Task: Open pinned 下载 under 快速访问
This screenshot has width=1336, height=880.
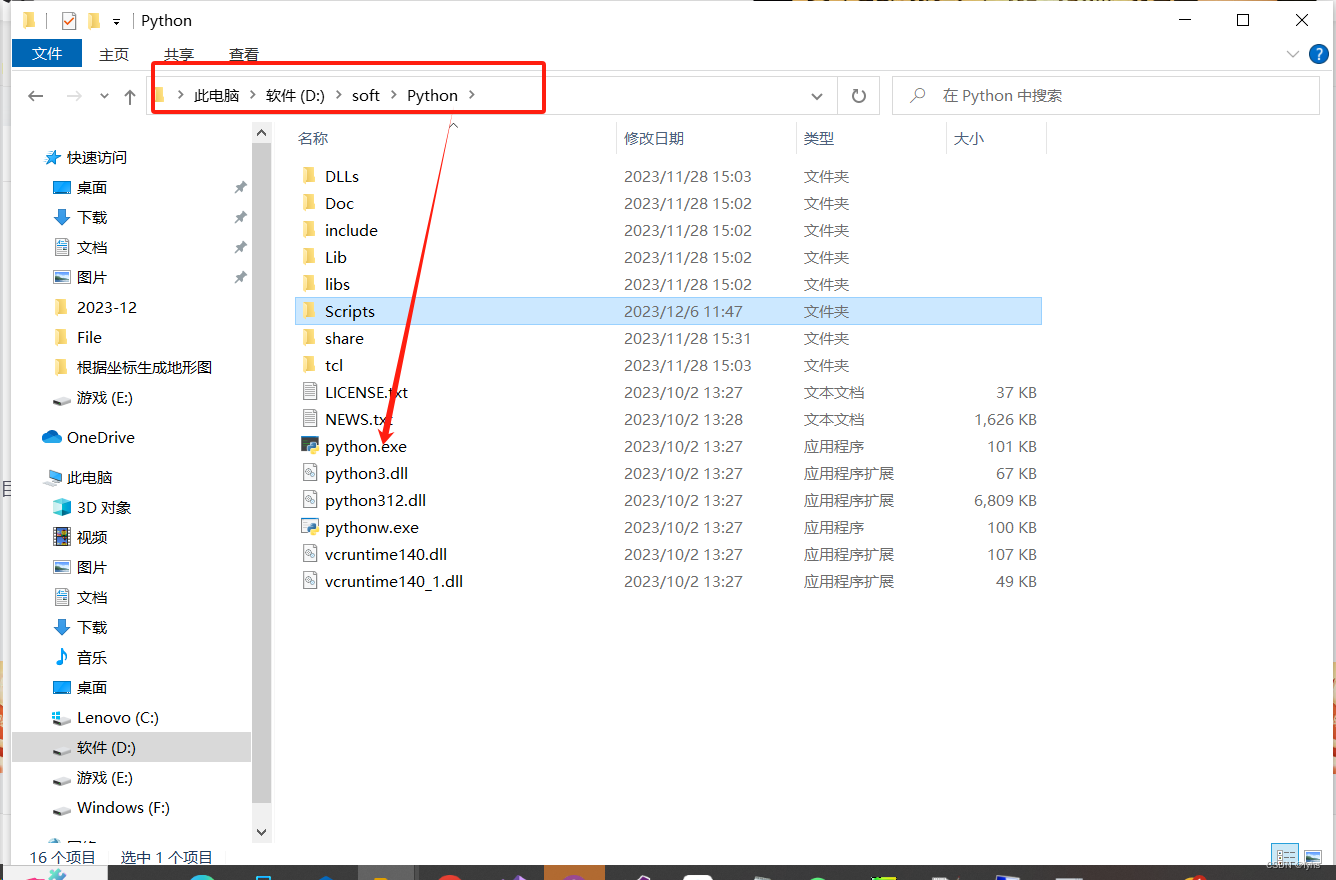Action: [x=92, y=218]
